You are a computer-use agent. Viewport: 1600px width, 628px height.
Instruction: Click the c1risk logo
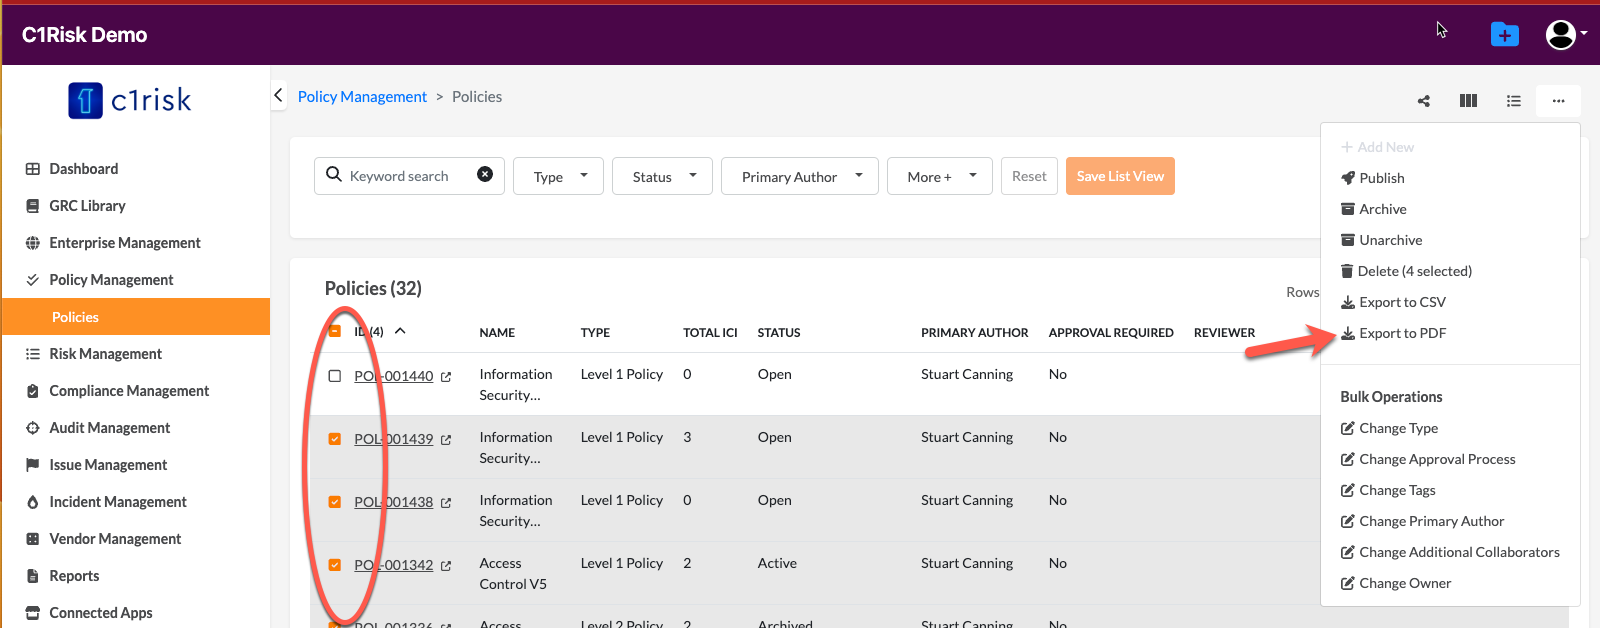click(x=130, y=100)
